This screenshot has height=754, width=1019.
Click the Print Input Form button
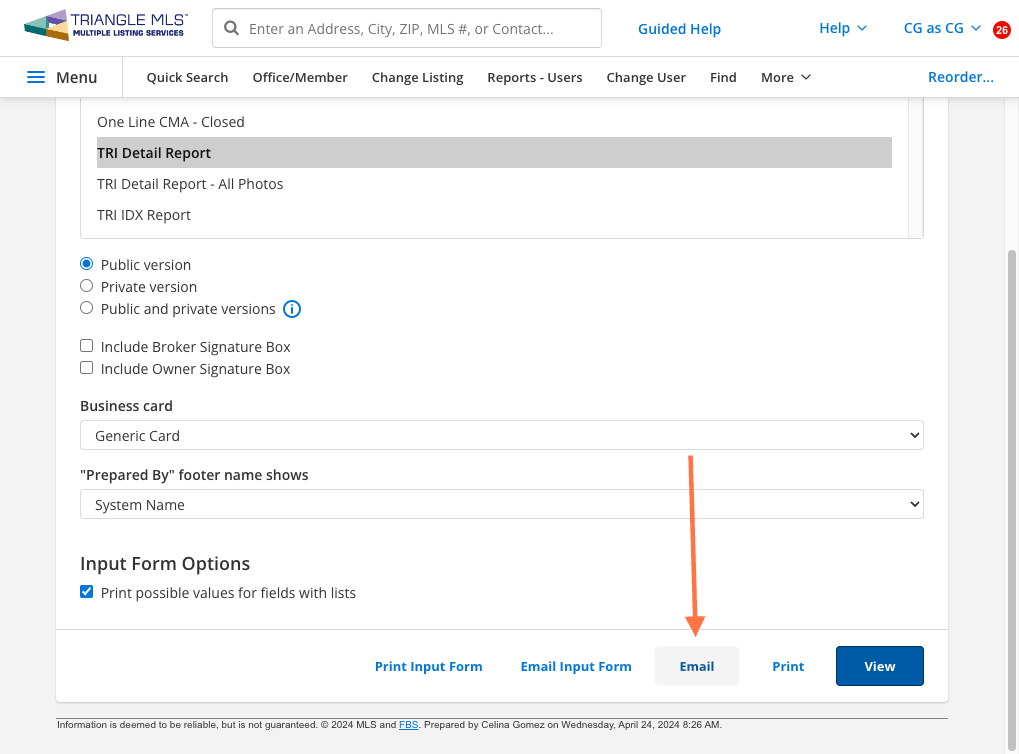pos(428,666)
